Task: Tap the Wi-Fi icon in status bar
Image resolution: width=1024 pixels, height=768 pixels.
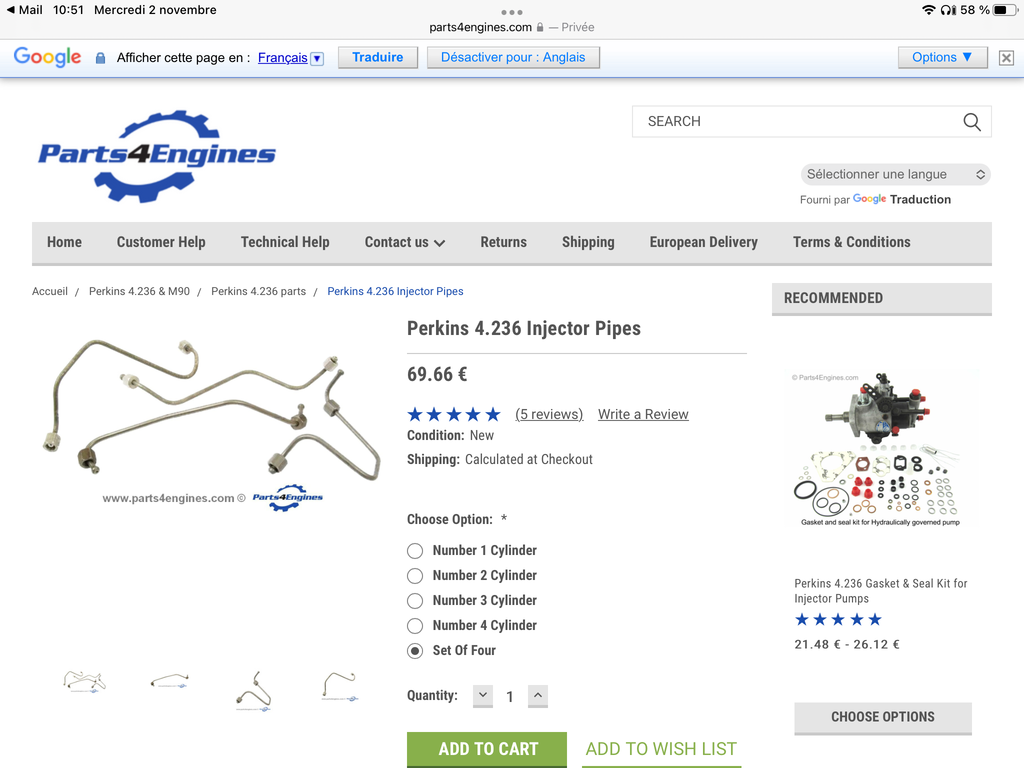Action: (929, 10)
